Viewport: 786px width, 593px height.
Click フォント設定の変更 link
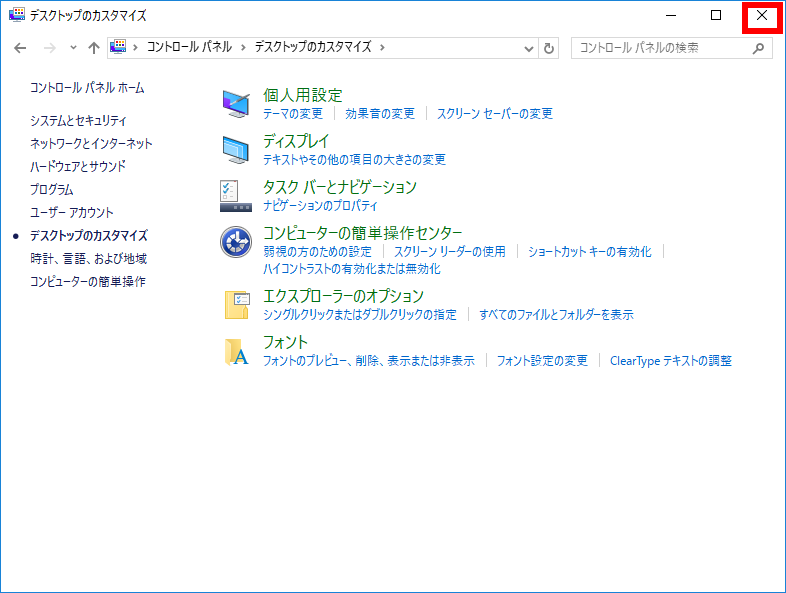(542, 361)
